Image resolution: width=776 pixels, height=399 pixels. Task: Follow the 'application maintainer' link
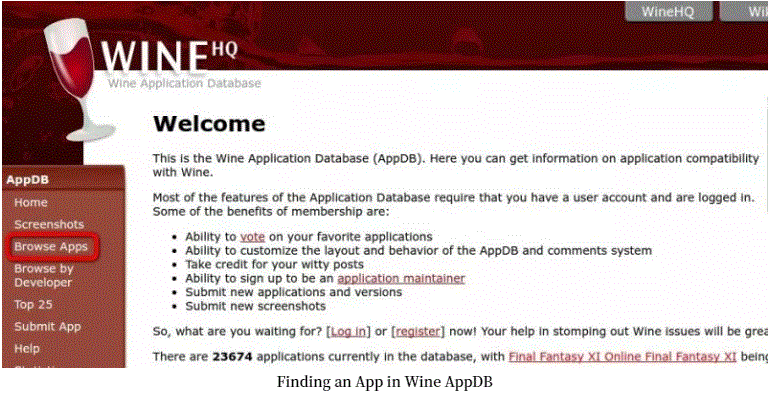401,278
